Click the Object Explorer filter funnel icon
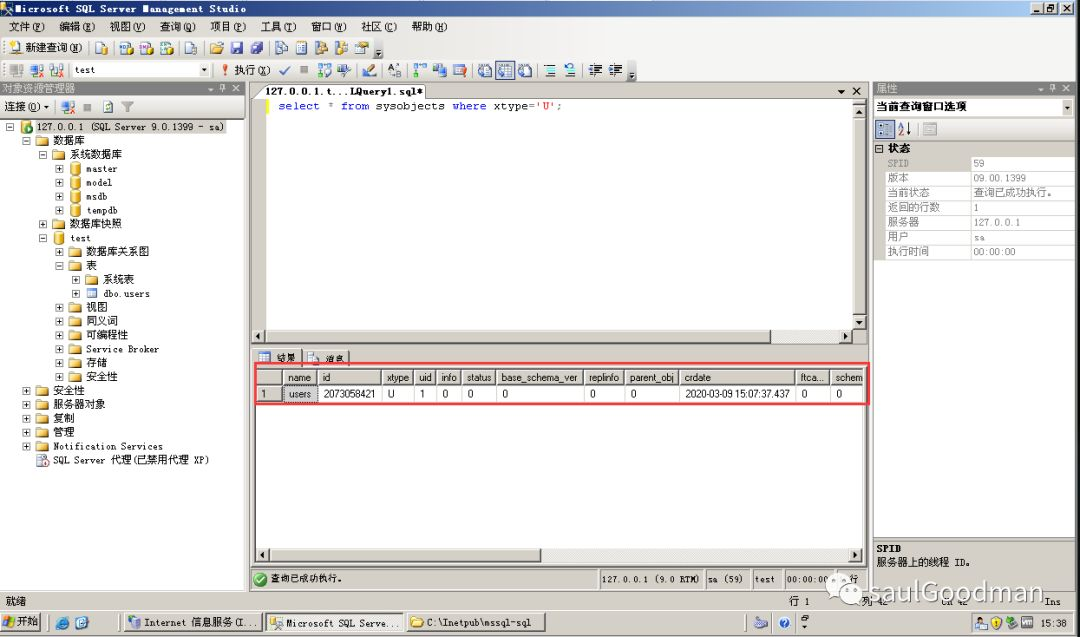 pos(127,107)
